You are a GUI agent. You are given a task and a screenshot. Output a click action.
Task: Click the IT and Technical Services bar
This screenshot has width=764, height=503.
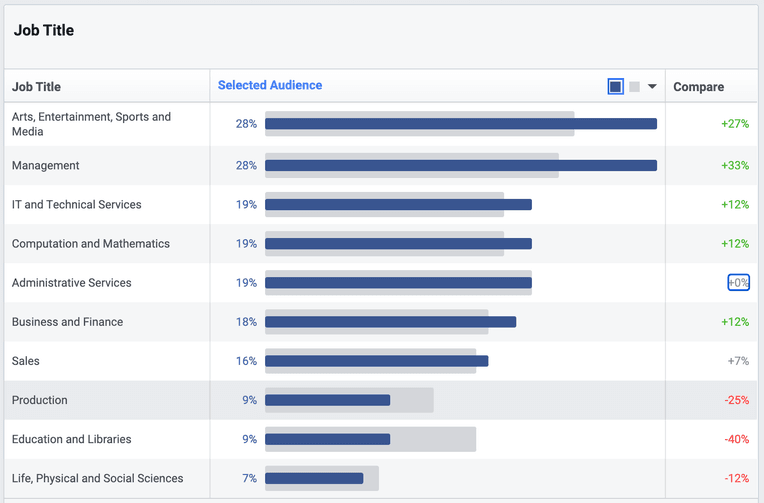pyautogui.click(x=398, y=205)
